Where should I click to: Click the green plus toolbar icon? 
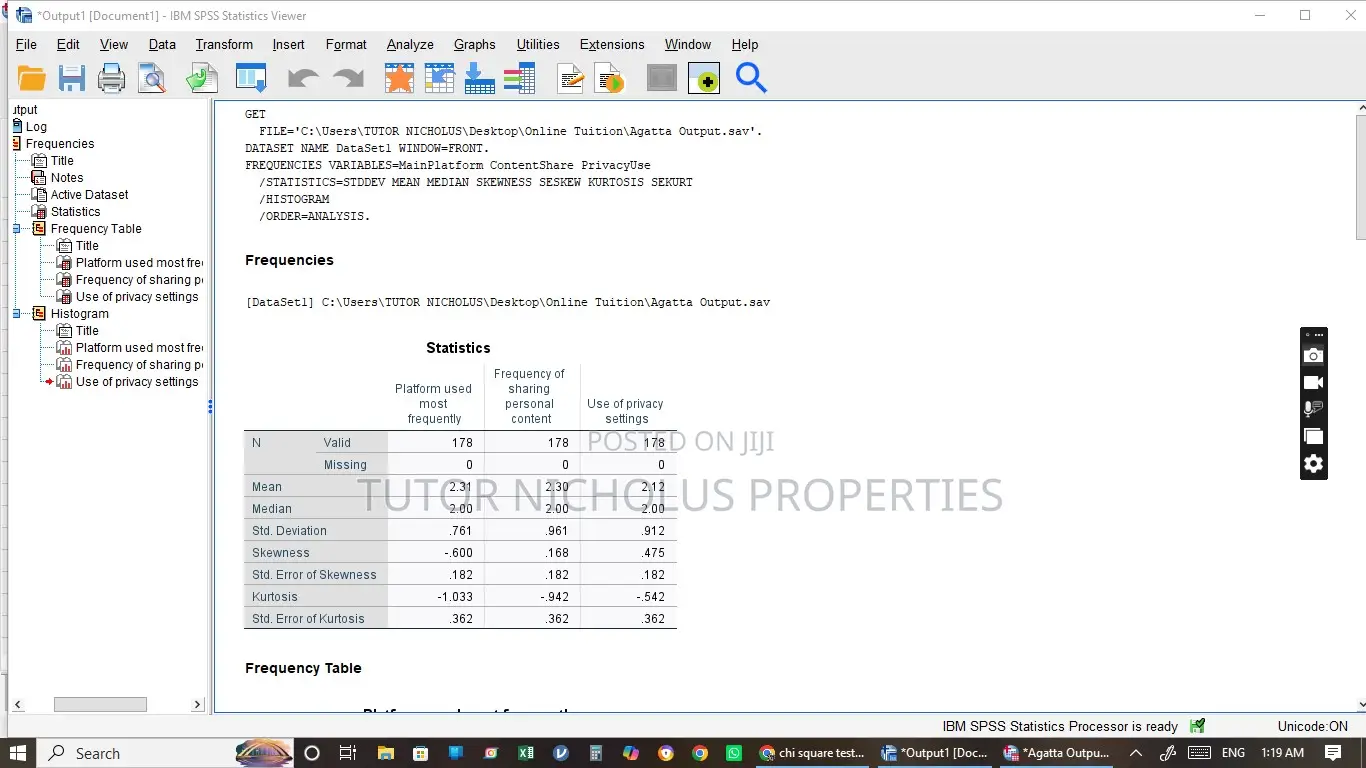(704, 78)
